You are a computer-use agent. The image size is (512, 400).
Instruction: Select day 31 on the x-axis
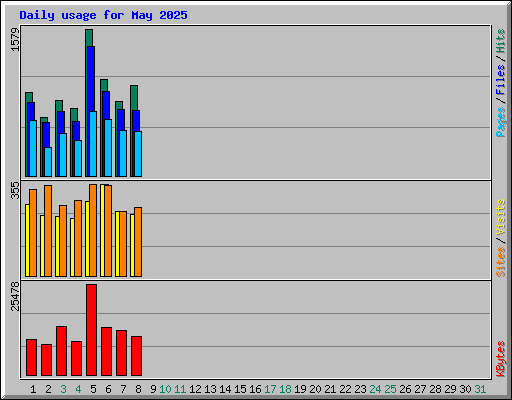click(x=480, y=389)
